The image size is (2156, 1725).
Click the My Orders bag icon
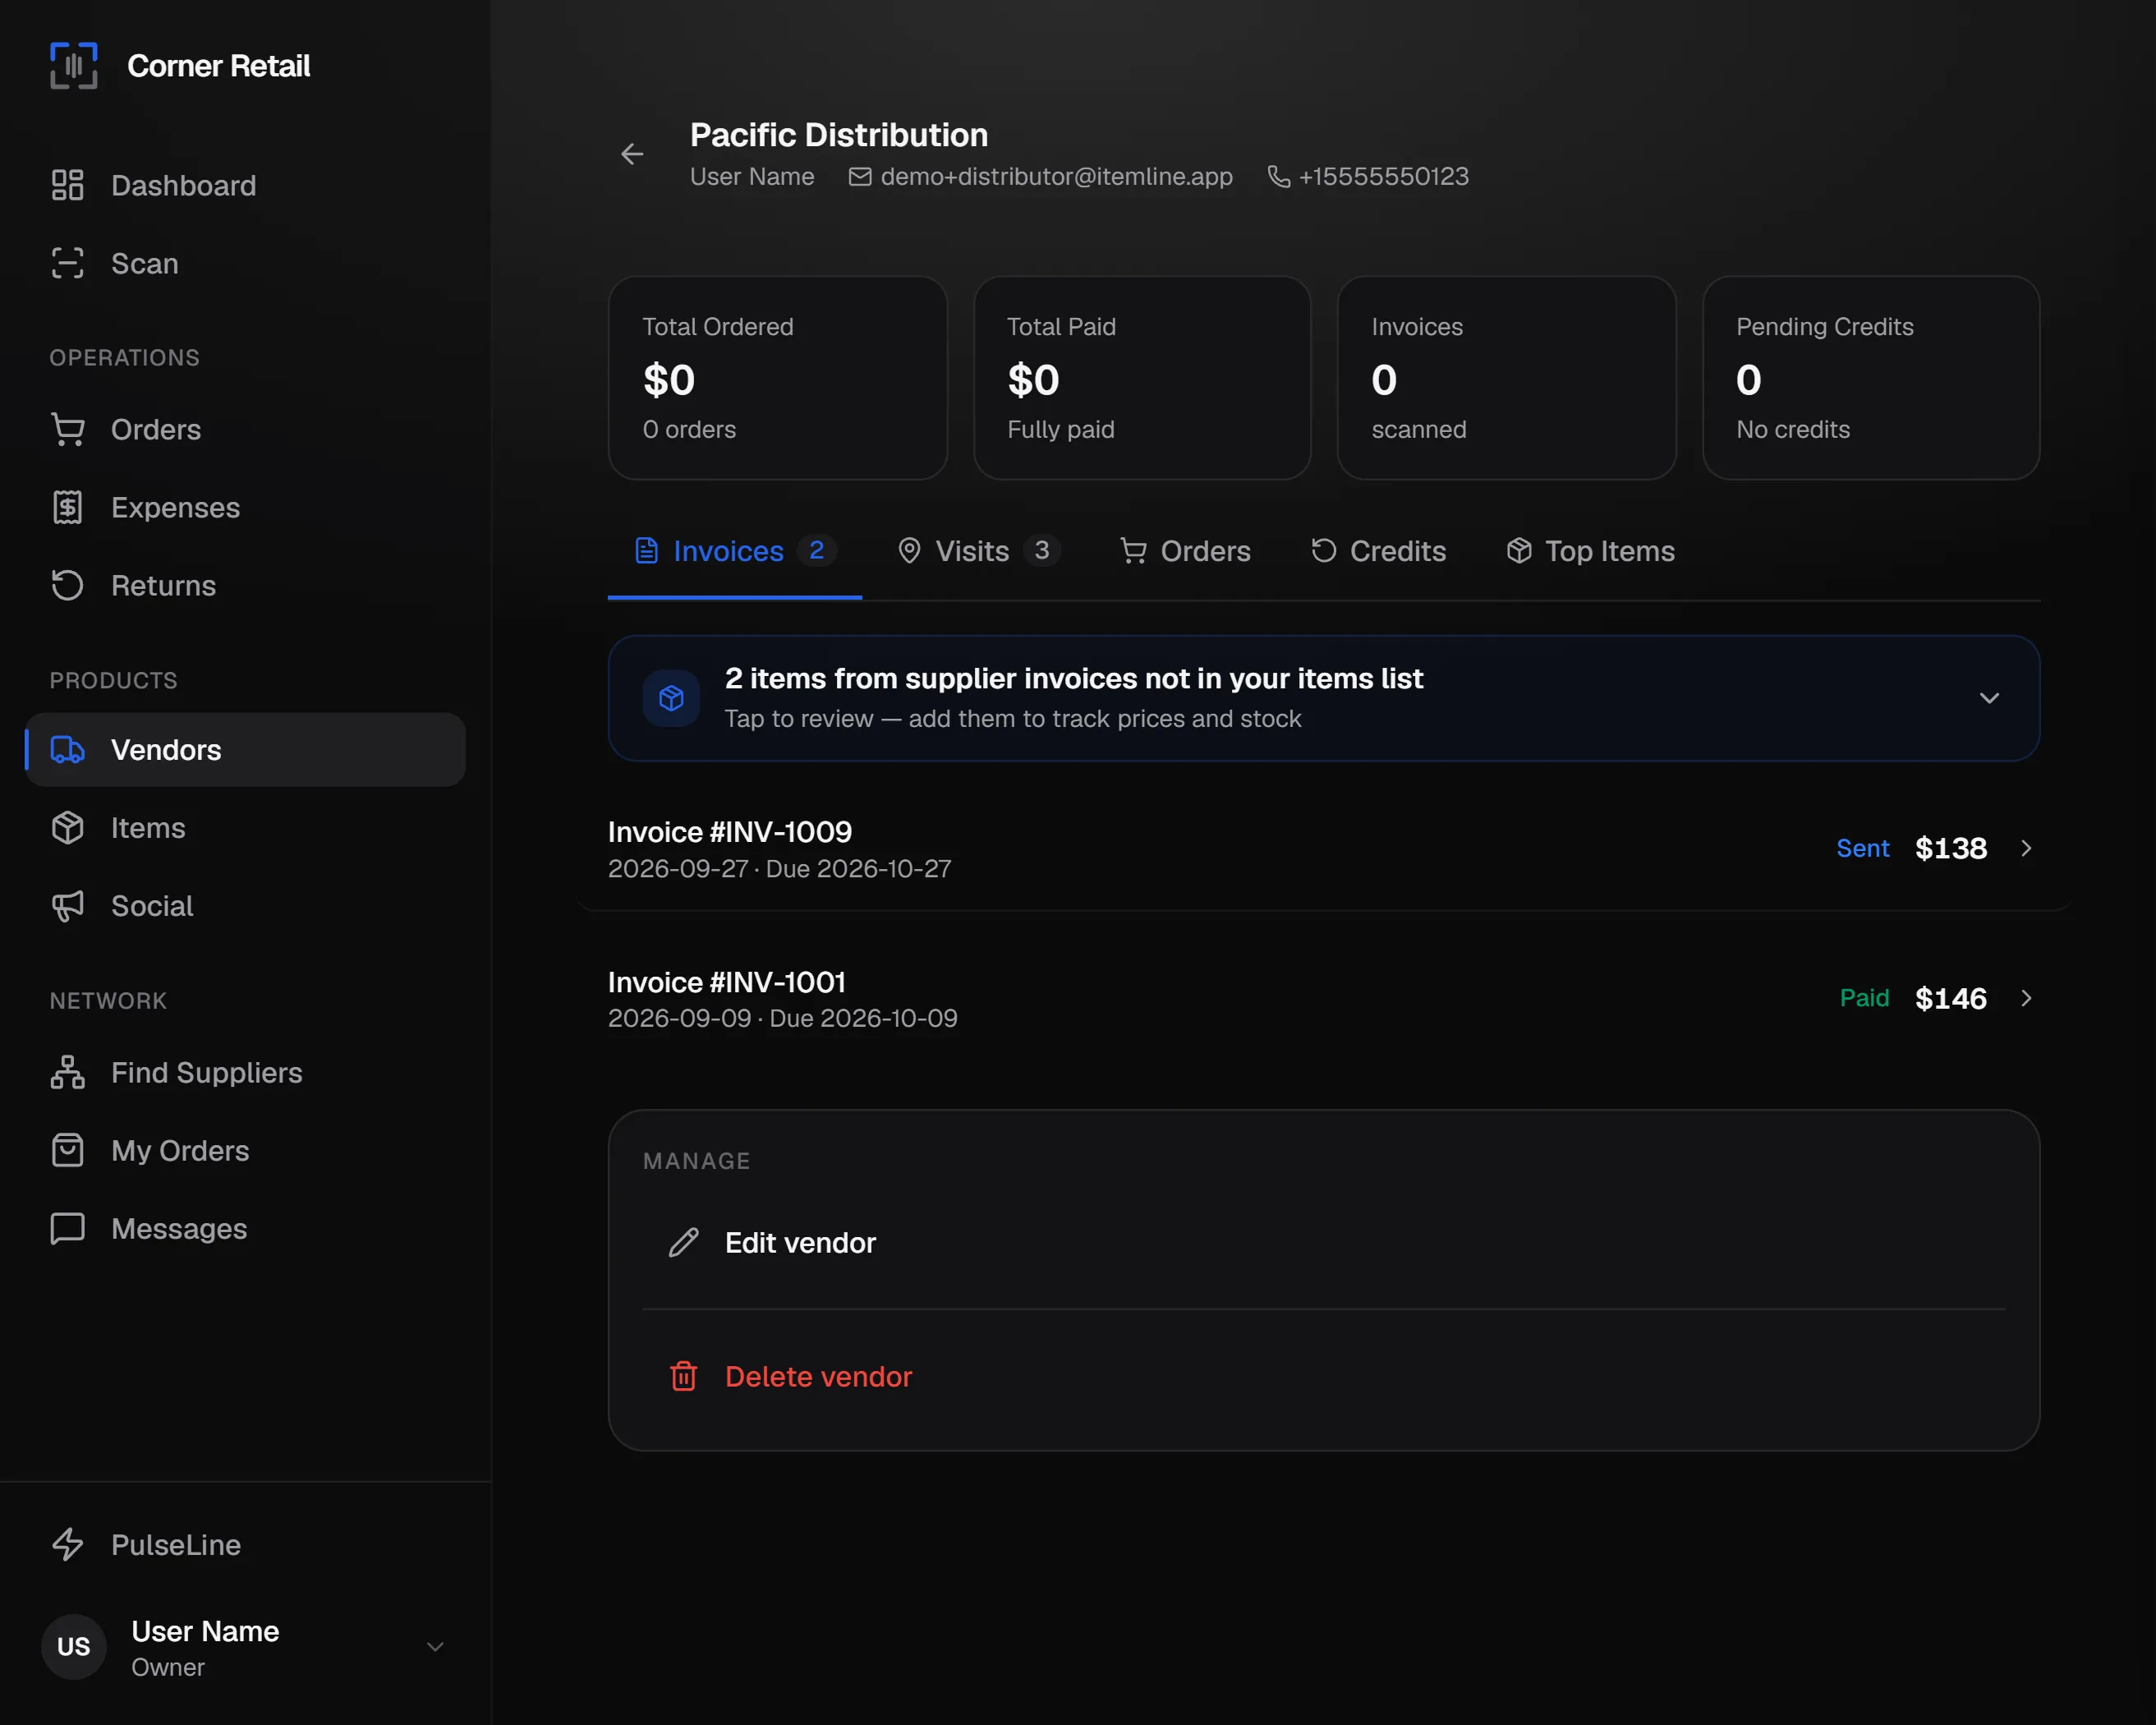[67, 1150]
